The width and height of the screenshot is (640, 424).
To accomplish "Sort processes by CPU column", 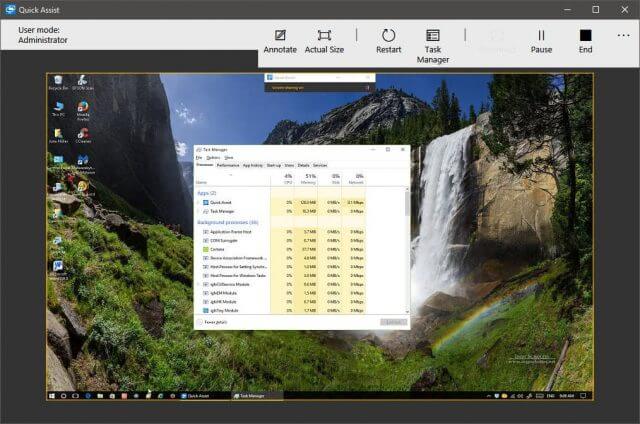I will coord(282,179).
